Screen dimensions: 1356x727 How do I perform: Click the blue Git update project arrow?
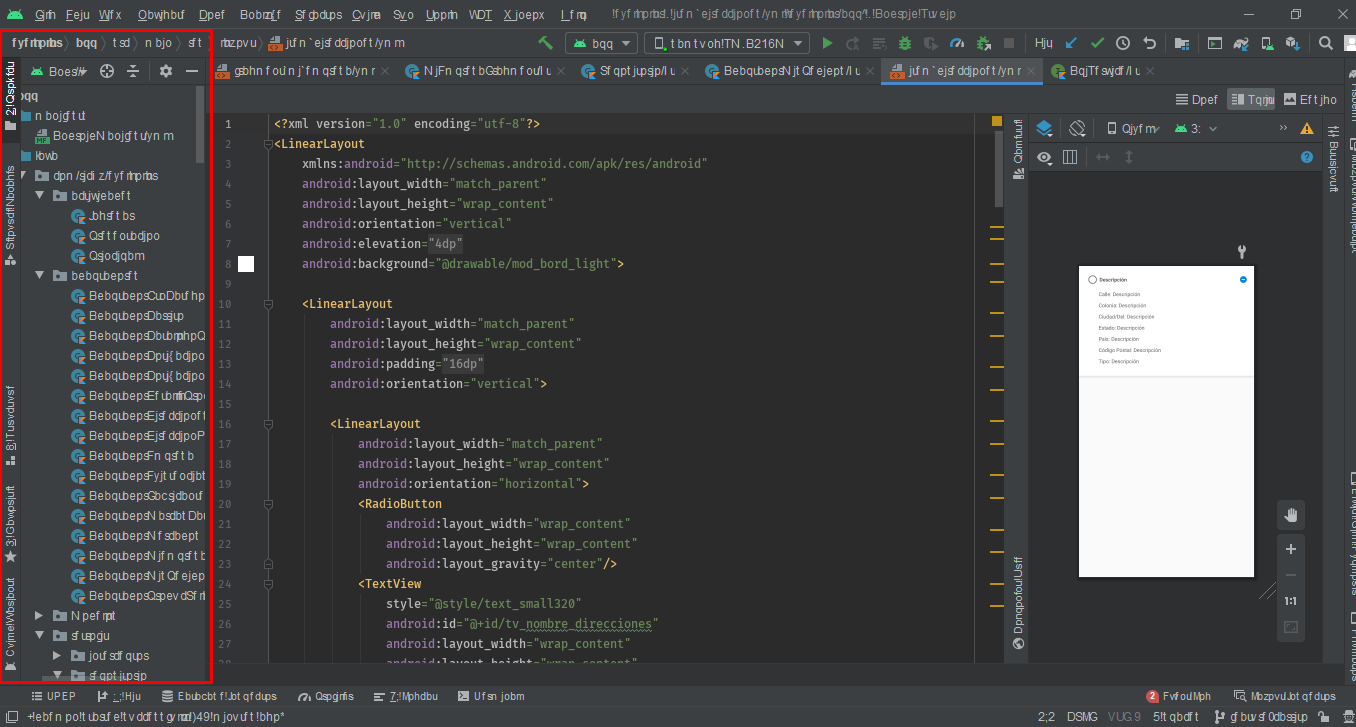1071,43
